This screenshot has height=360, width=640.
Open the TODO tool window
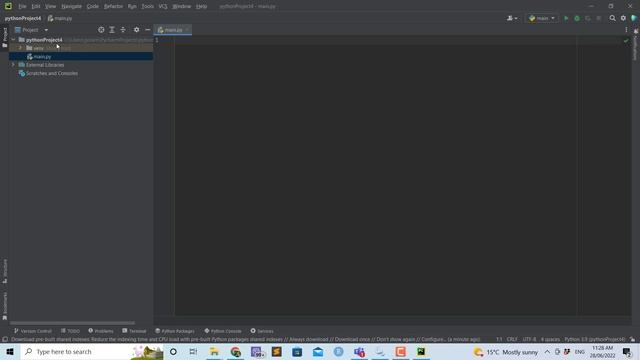[x=70, y=331]
